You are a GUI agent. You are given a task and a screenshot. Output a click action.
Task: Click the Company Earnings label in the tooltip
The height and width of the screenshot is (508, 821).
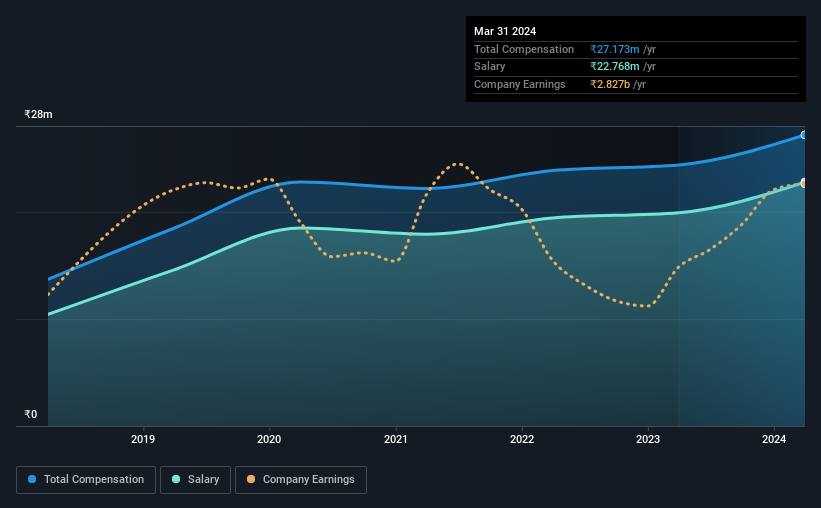click(519, 84)
